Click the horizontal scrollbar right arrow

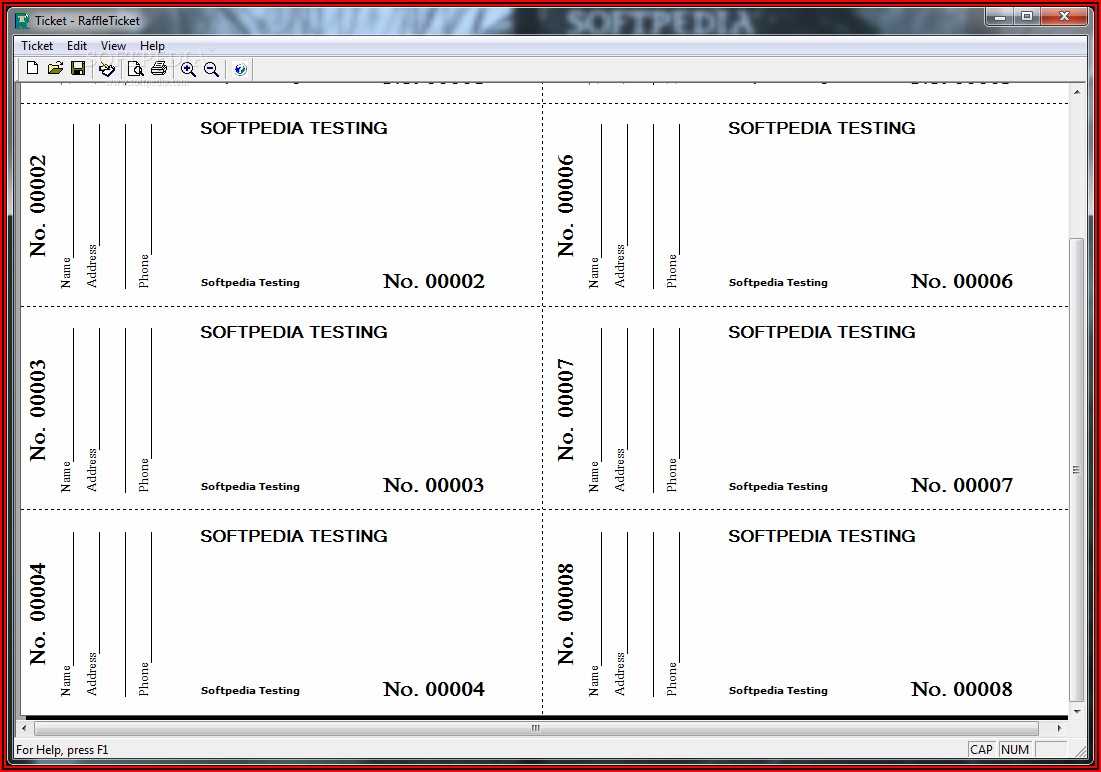(1059, 728)
